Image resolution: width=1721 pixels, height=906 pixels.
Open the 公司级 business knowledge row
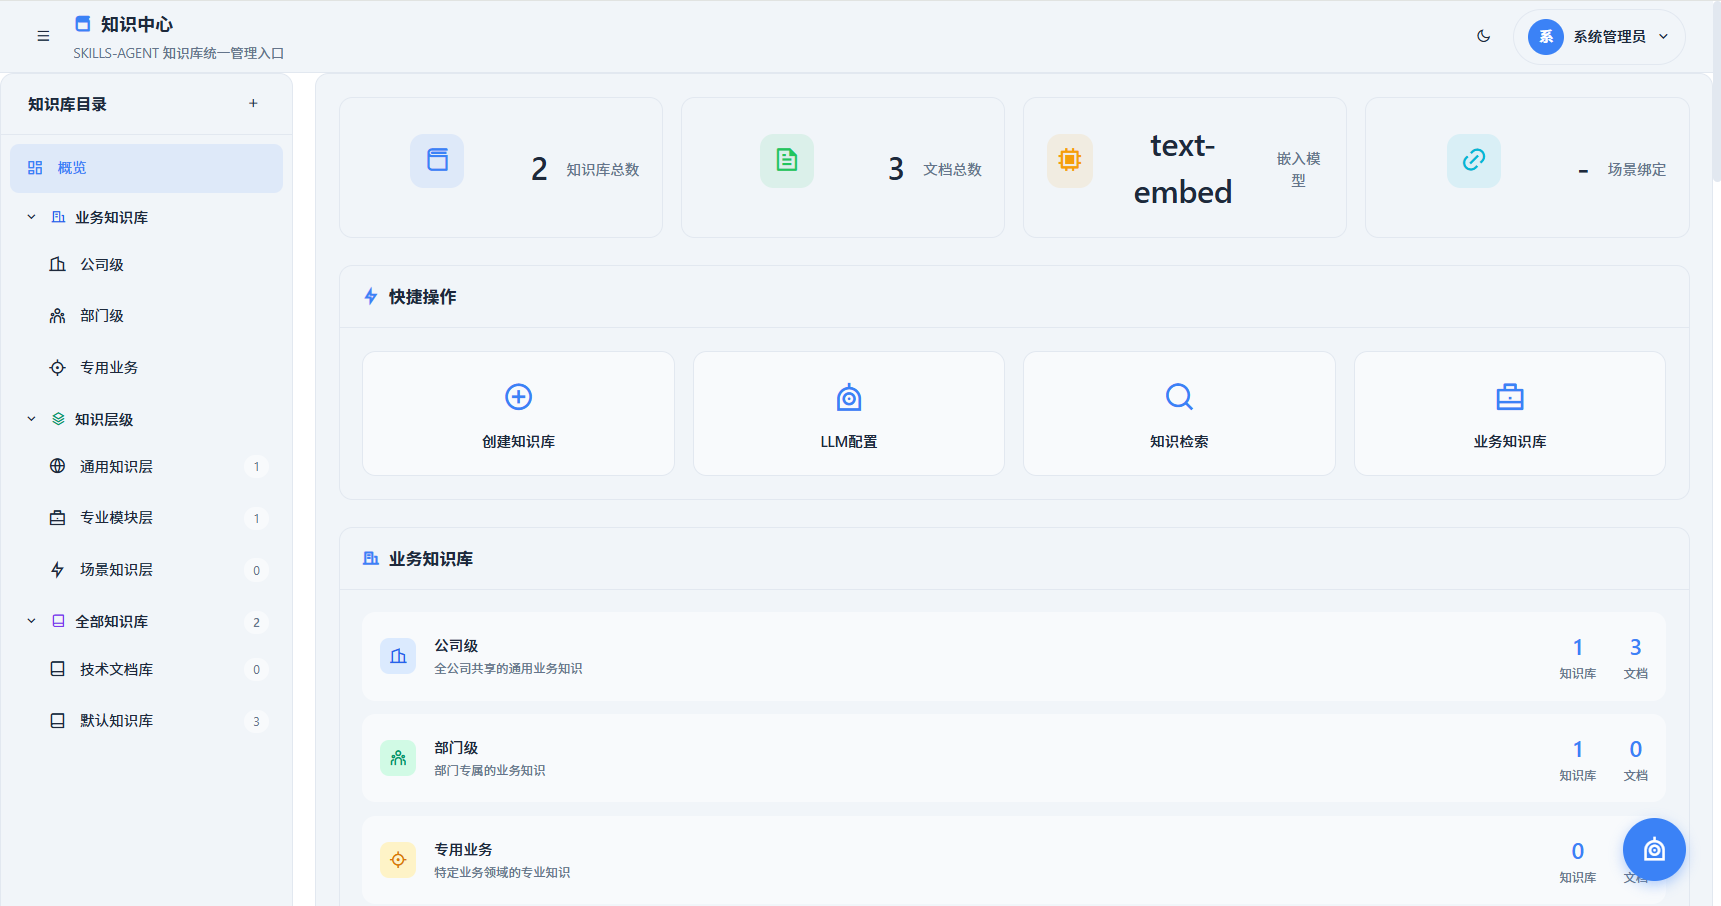point(1014,656)
